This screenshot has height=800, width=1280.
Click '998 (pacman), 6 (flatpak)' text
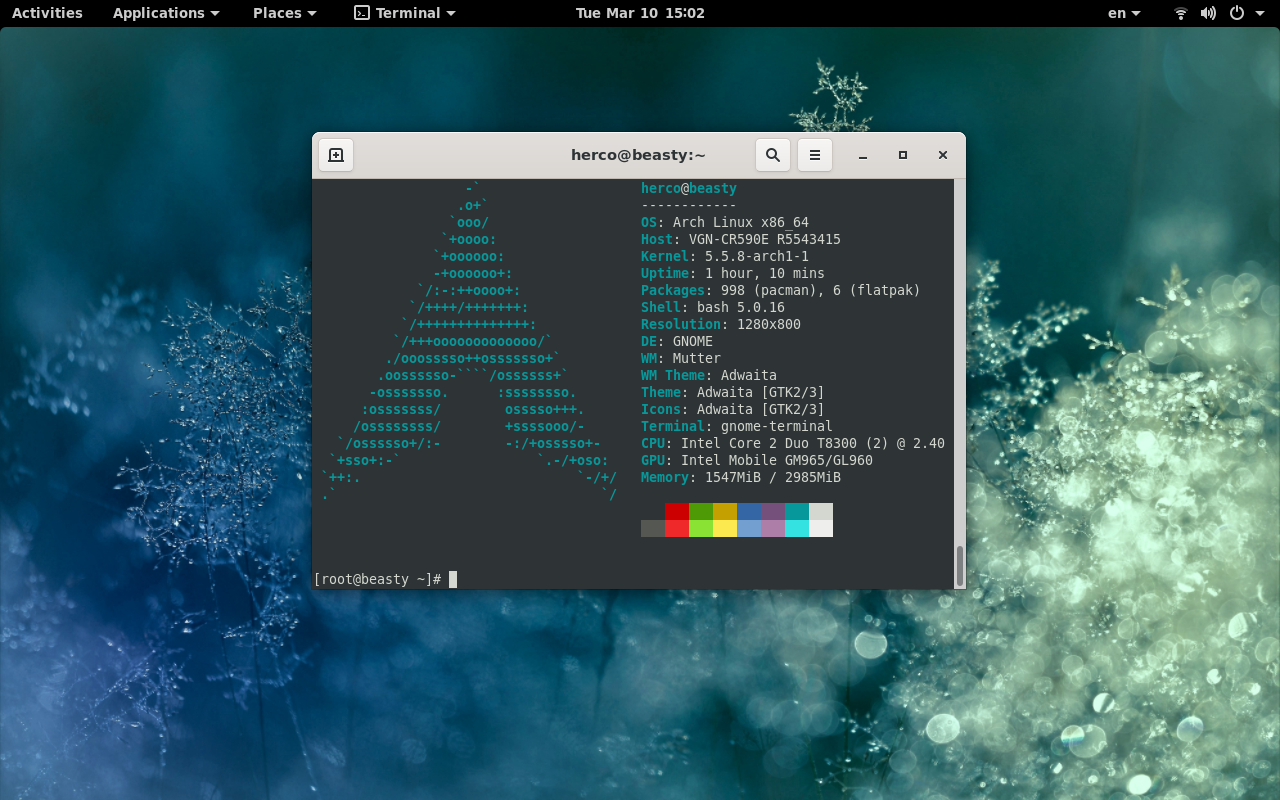point(821,290)
